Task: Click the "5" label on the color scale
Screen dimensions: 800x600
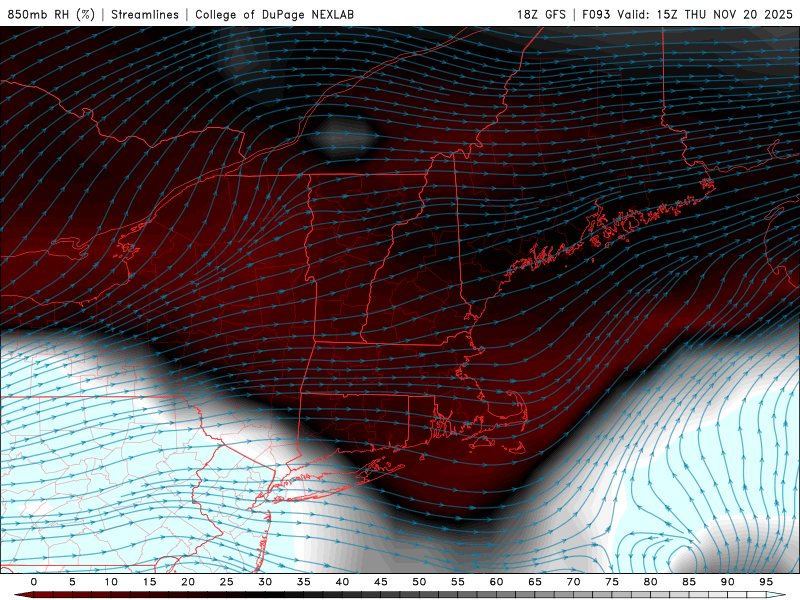Action: click(72, 582)
